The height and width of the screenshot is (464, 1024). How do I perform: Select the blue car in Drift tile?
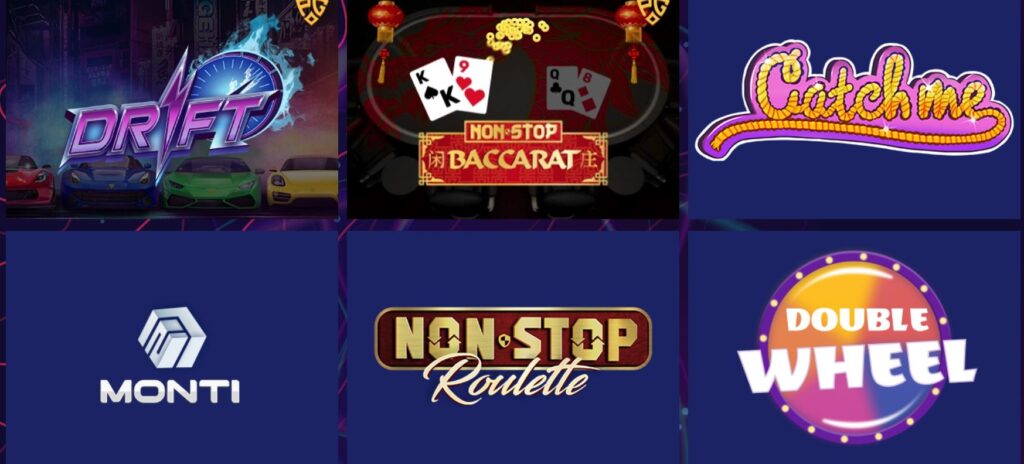(x=108, y=182)
